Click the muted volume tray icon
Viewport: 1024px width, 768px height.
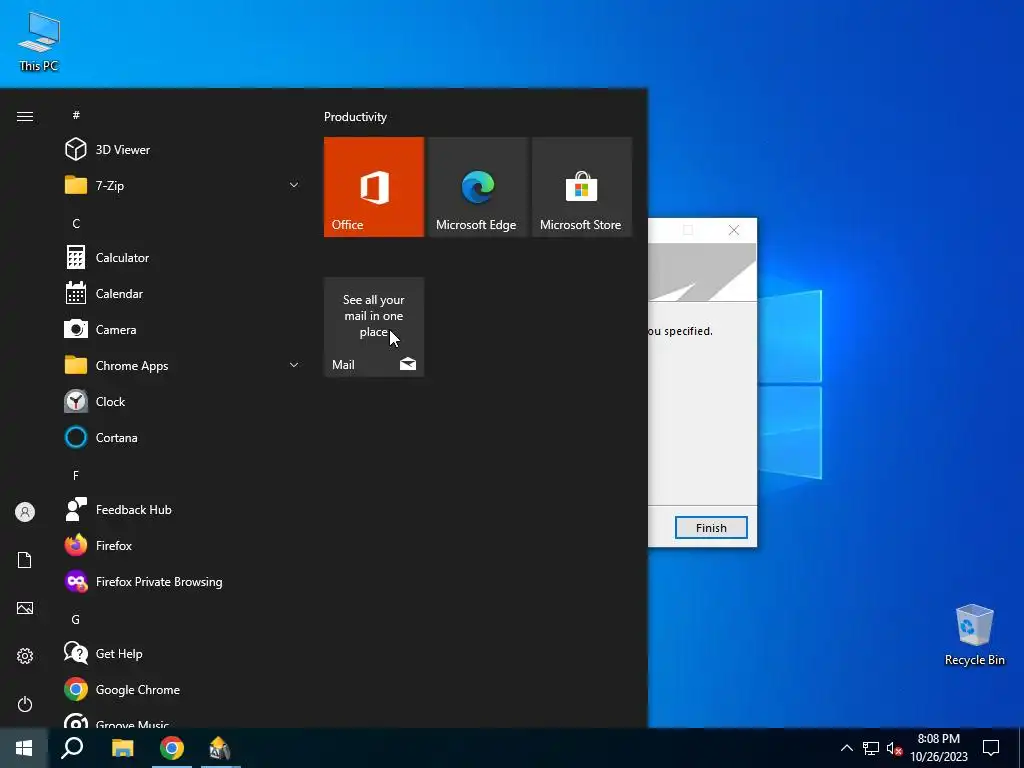[x=894, y=748]
